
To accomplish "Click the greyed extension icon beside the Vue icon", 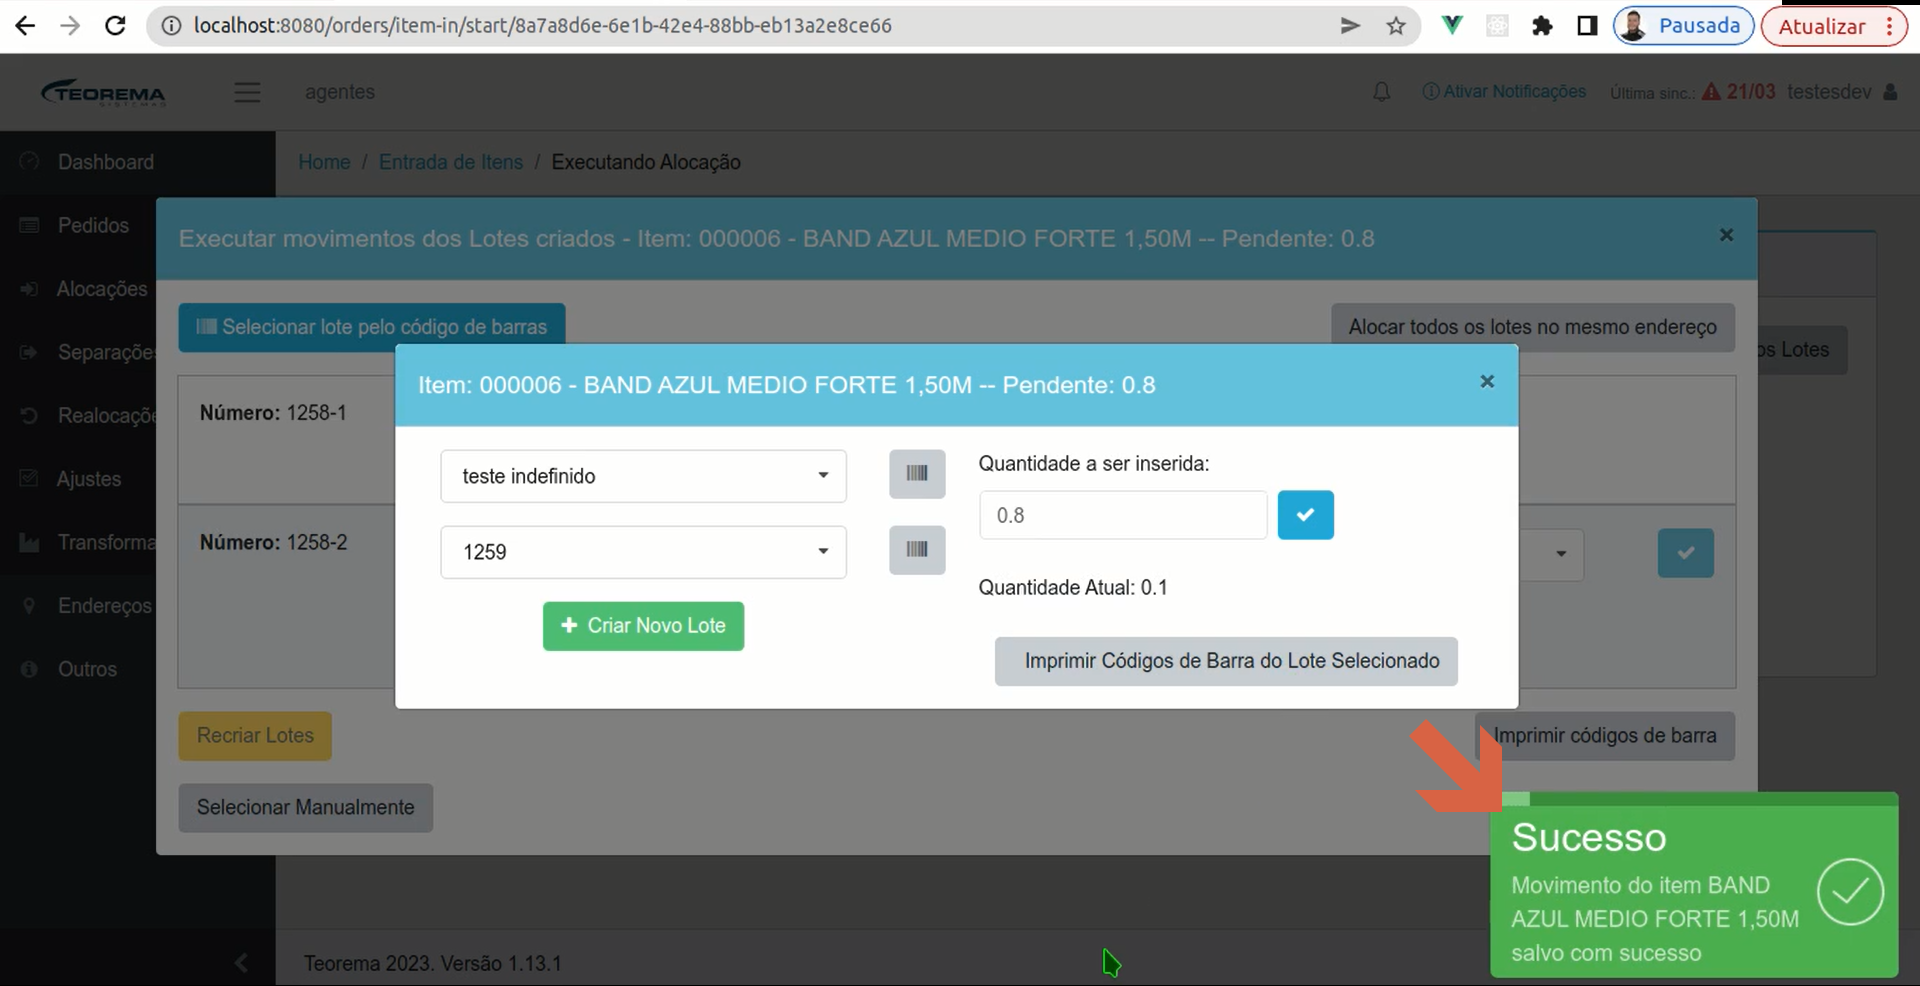I will [1497, 26].
